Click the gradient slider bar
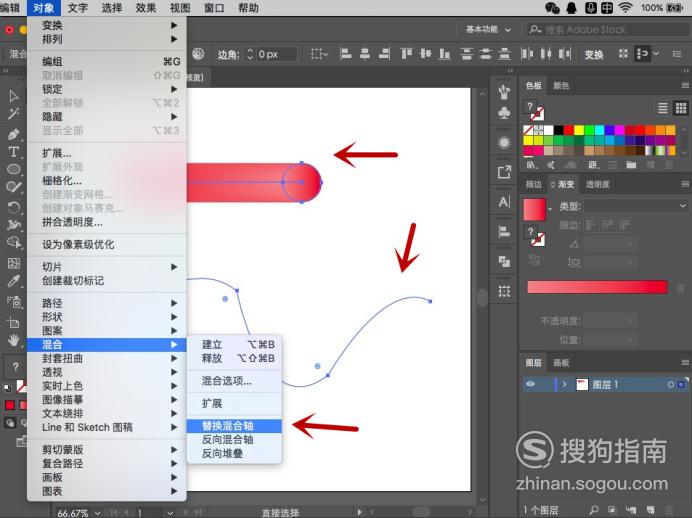This screenshot has height=518, width=692. [x=597, y=287]
